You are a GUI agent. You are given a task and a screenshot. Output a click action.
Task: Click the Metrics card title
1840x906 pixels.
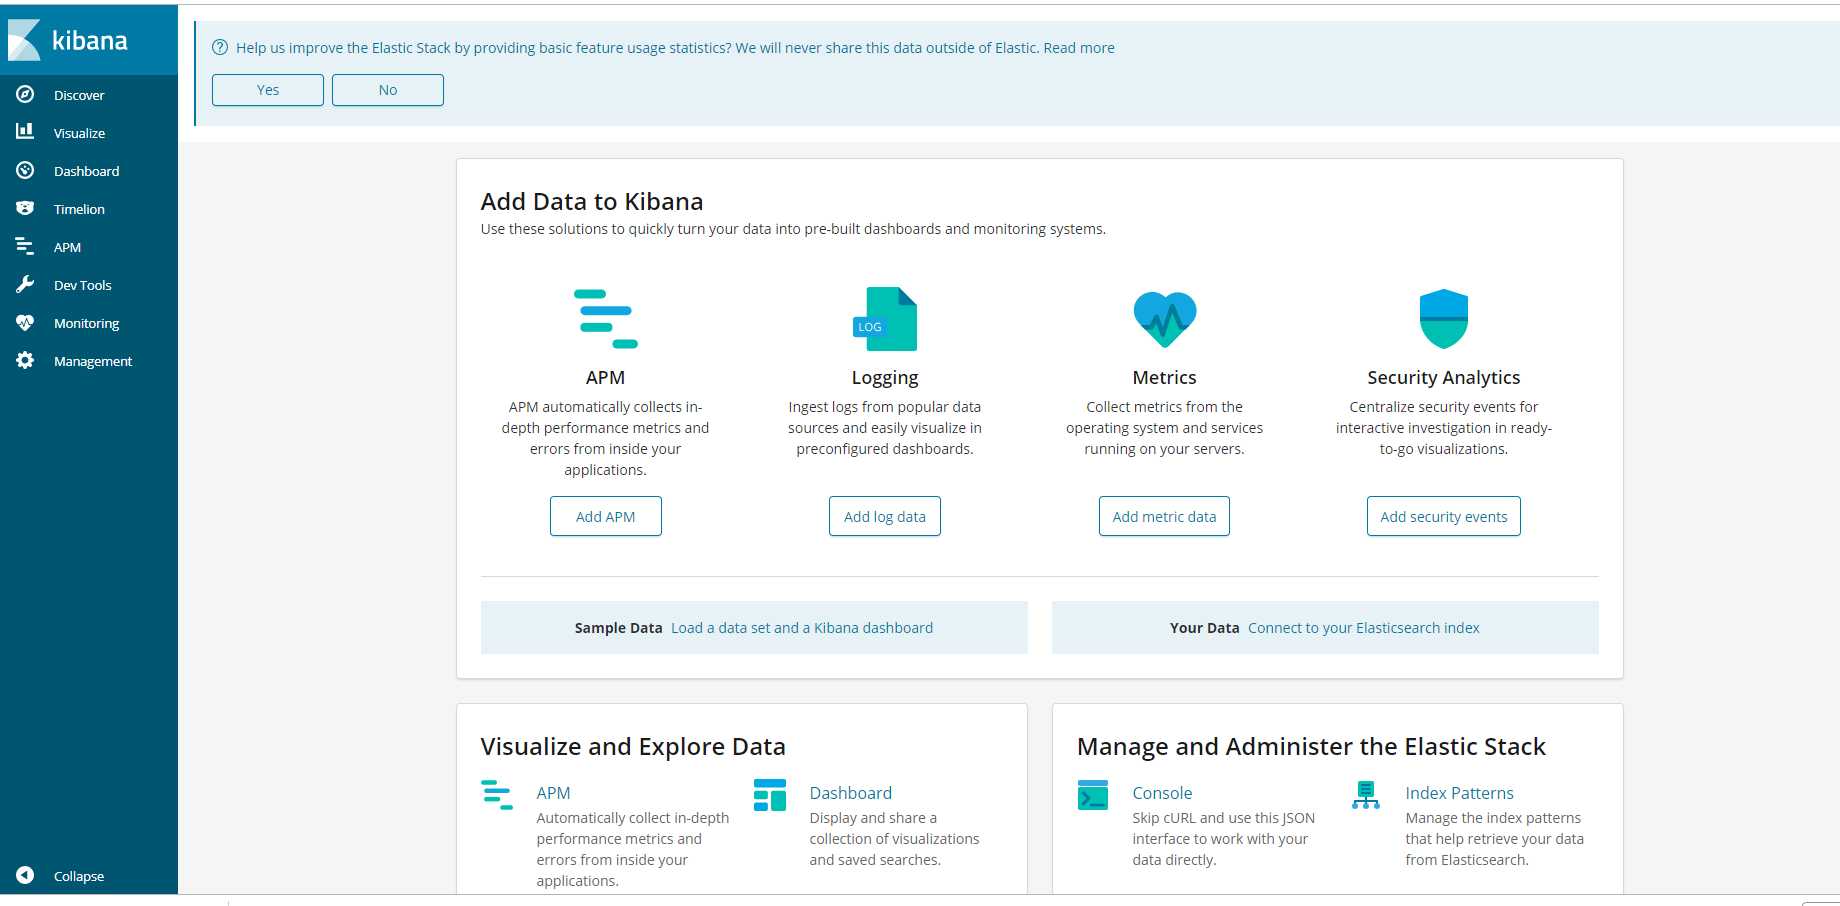[x=1164, y=377]
